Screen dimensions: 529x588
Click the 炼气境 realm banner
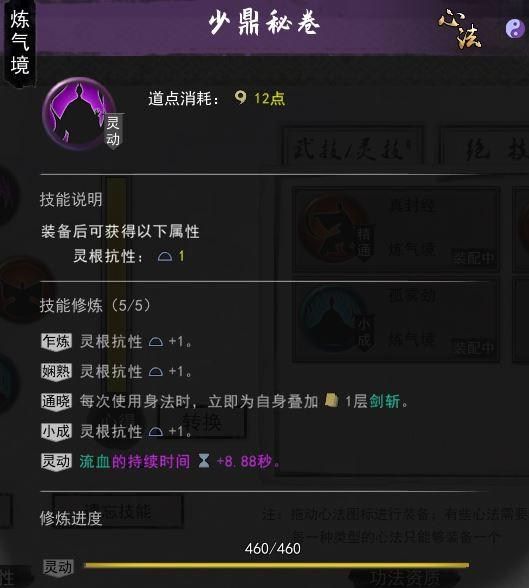pyautogui.click(x=19, y=42)
